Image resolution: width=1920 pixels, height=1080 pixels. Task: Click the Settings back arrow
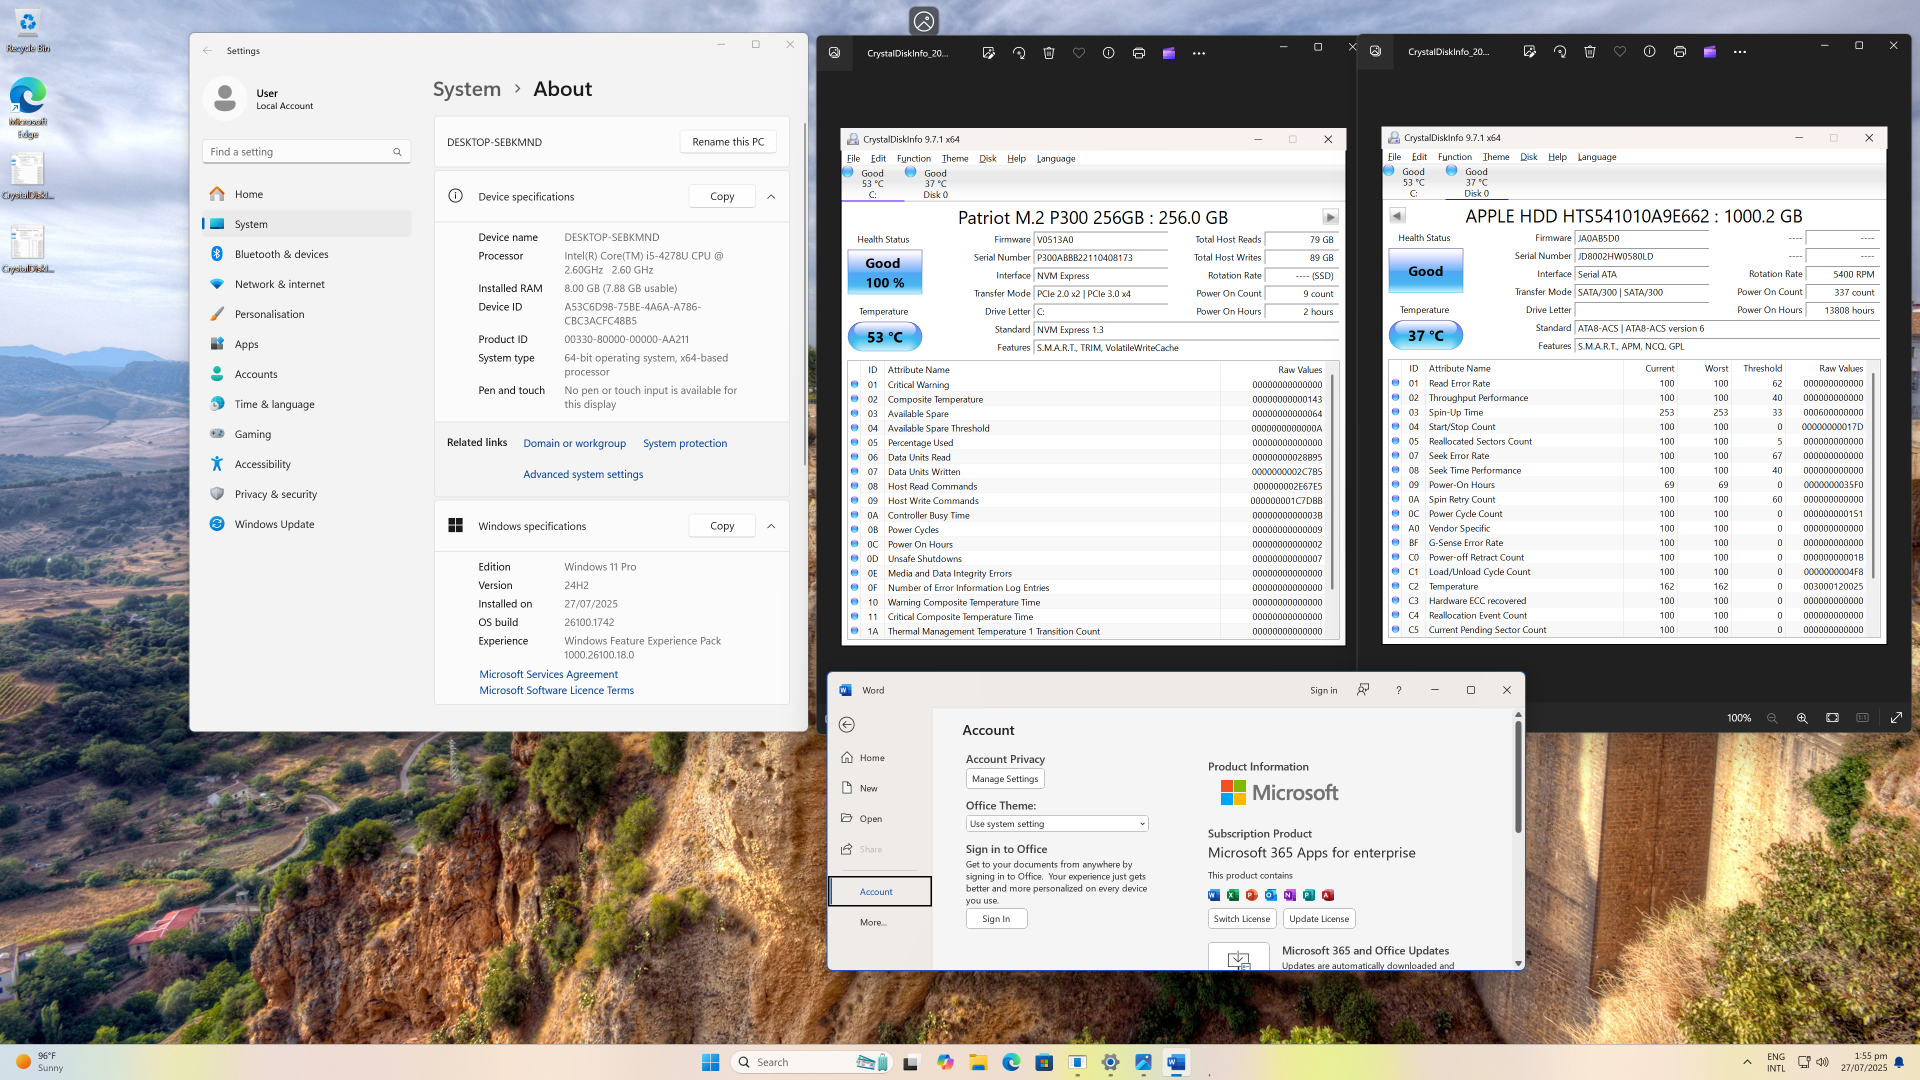pyautogui.click(x=207, y=51)
